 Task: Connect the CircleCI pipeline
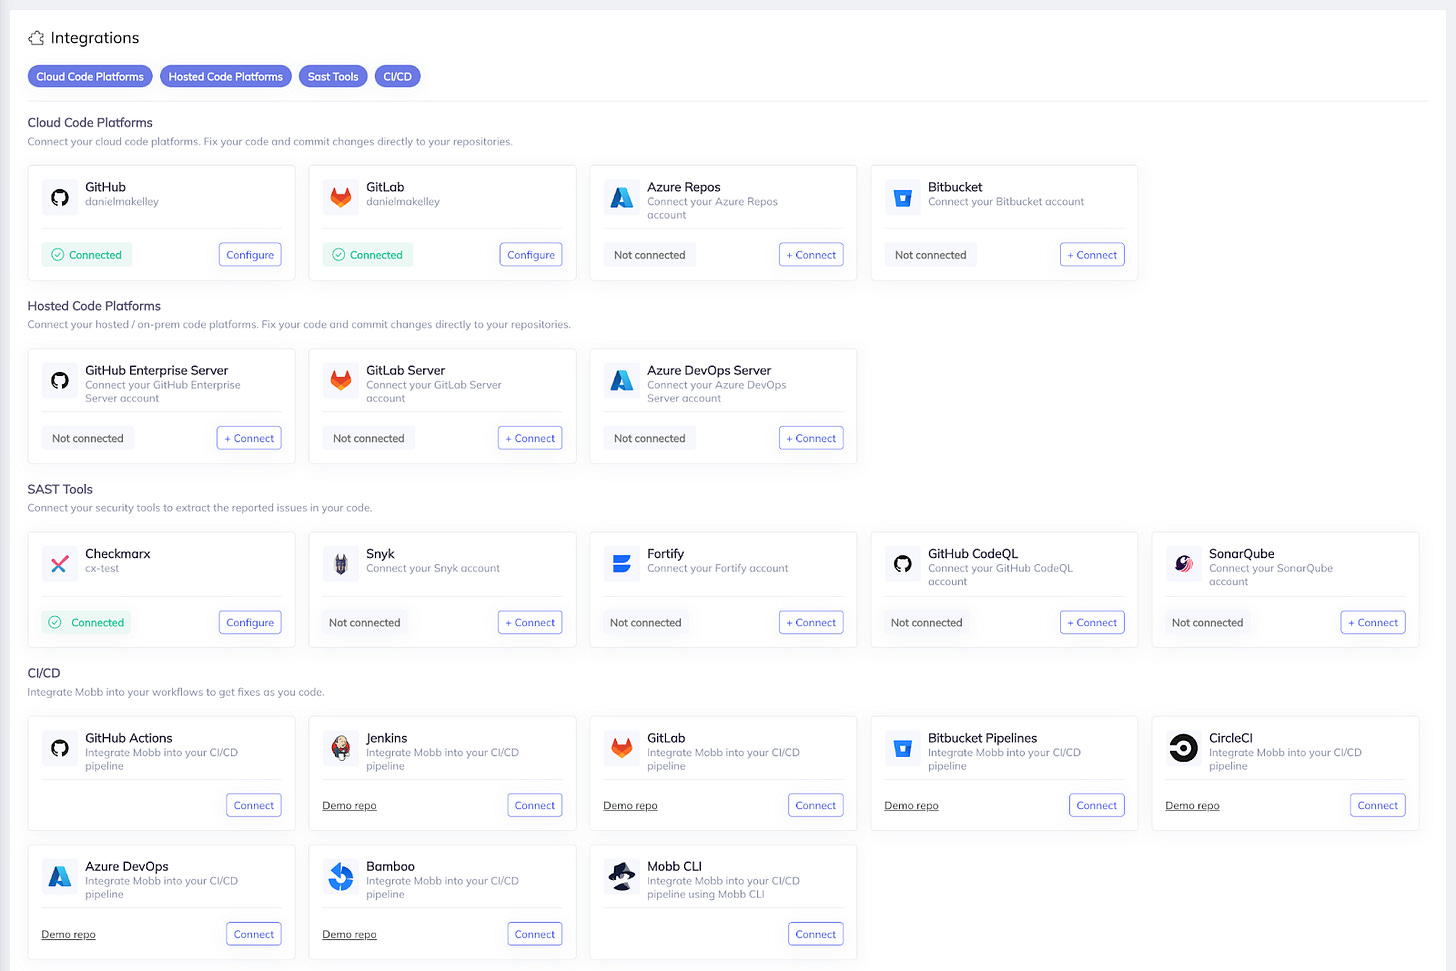1378,805
